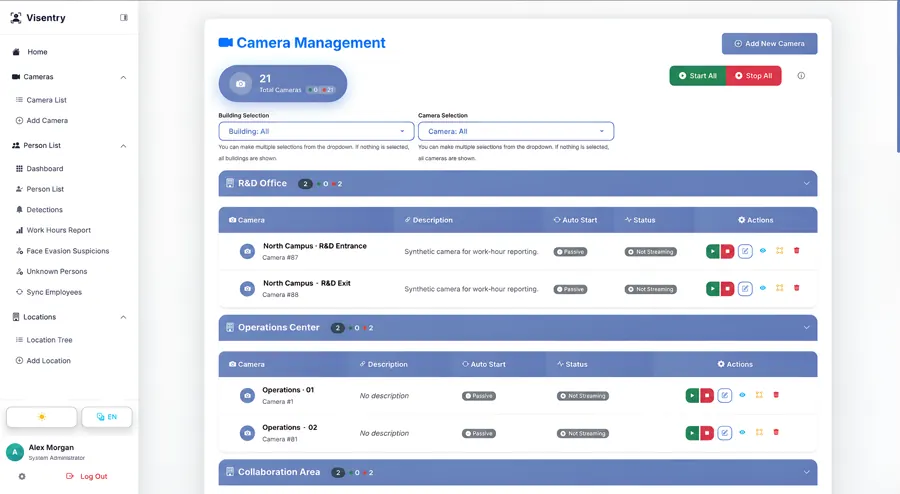The width and height of the screenshot is (900, 494).
Task: Edit the Operations - 01 camera
Action: 724,395
